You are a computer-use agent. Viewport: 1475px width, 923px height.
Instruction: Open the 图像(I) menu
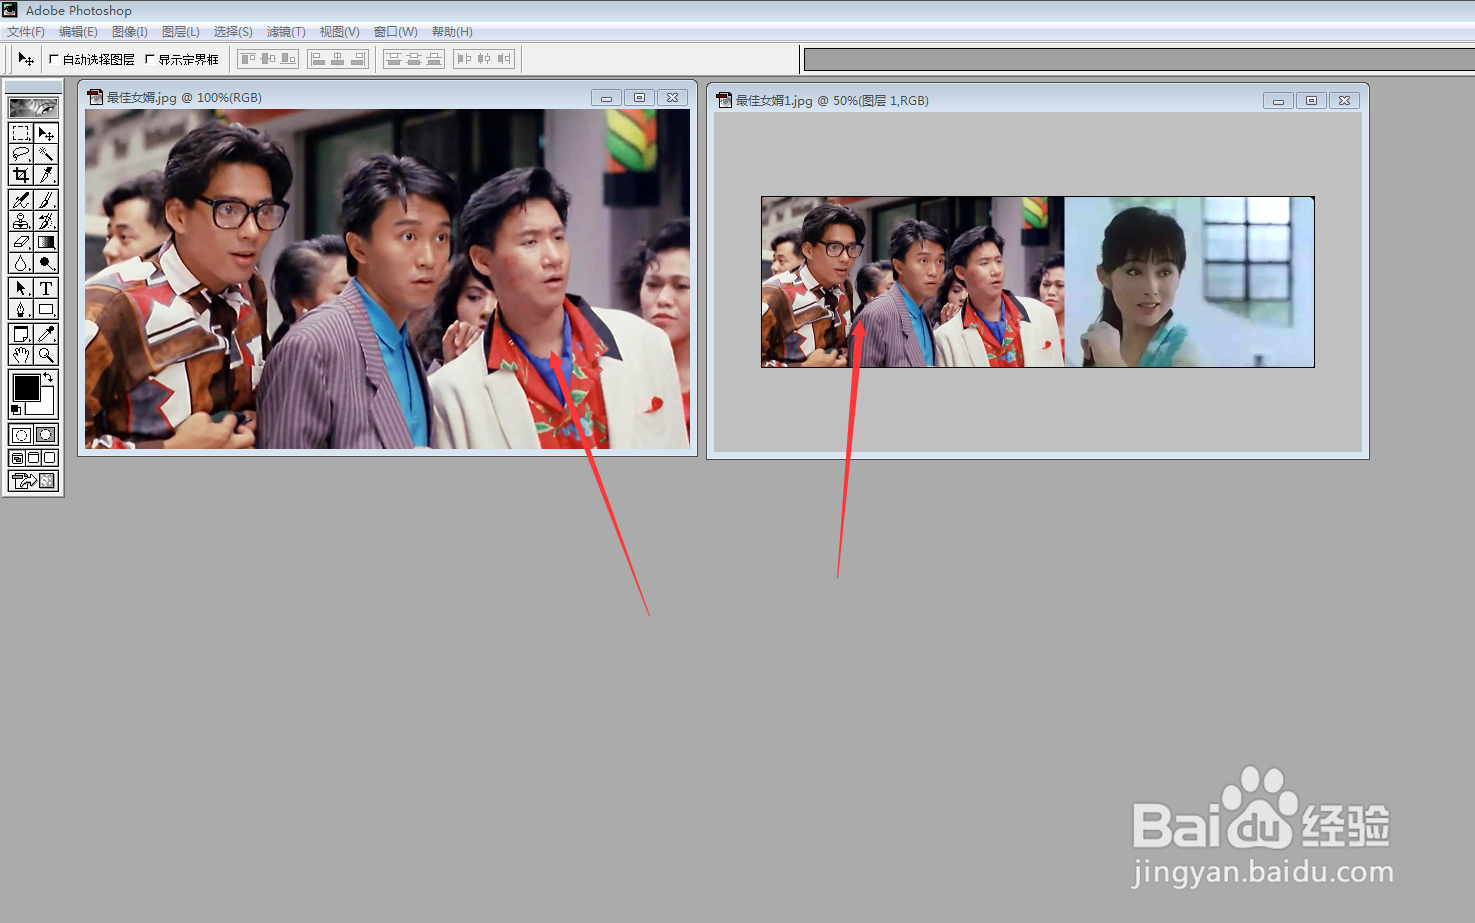pos(130,32)
